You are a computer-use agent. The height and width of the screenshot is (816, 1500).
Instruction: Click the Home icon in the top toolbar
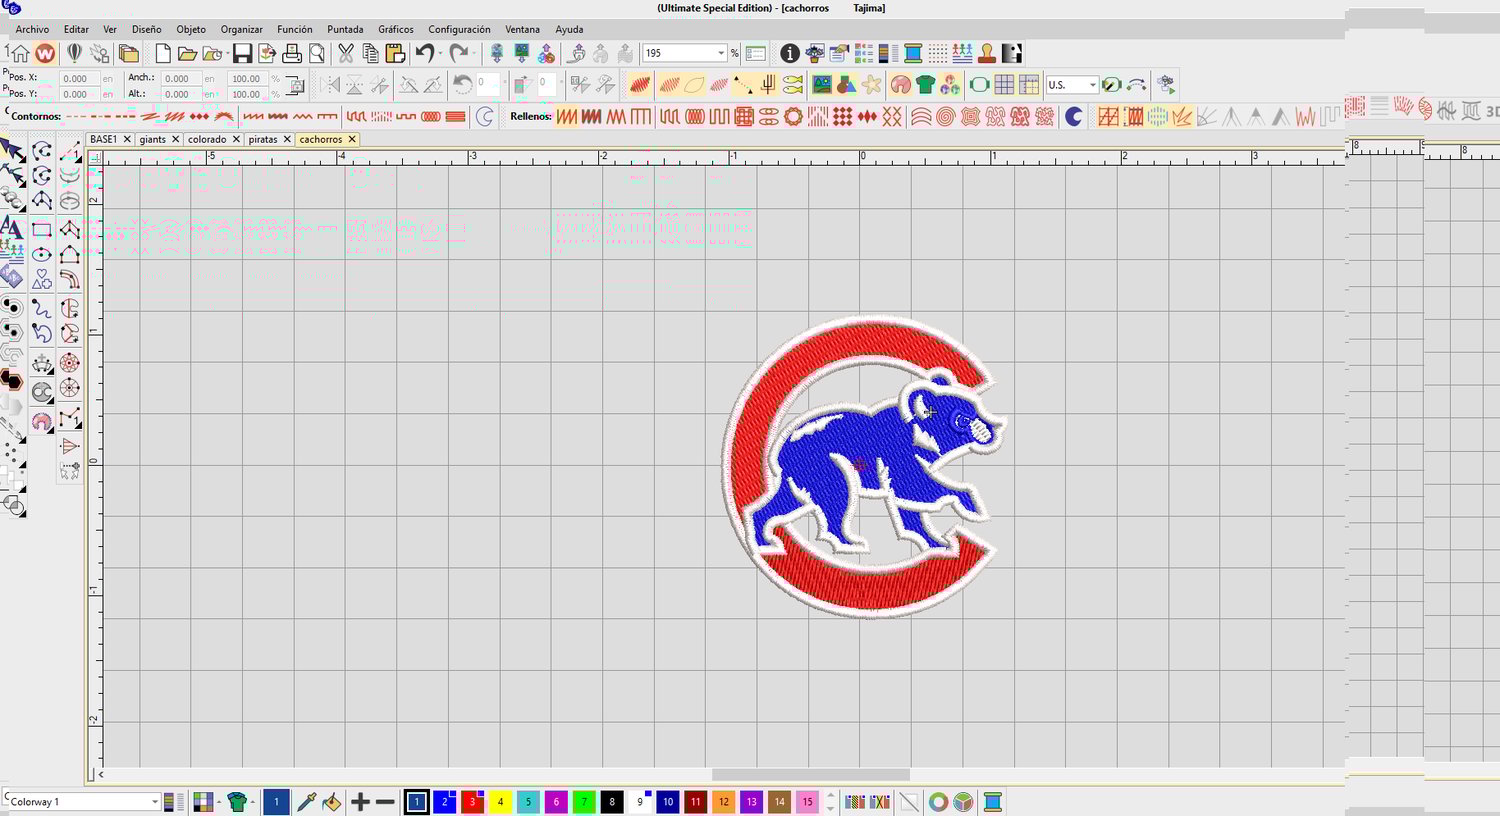(x=19, y=54)
